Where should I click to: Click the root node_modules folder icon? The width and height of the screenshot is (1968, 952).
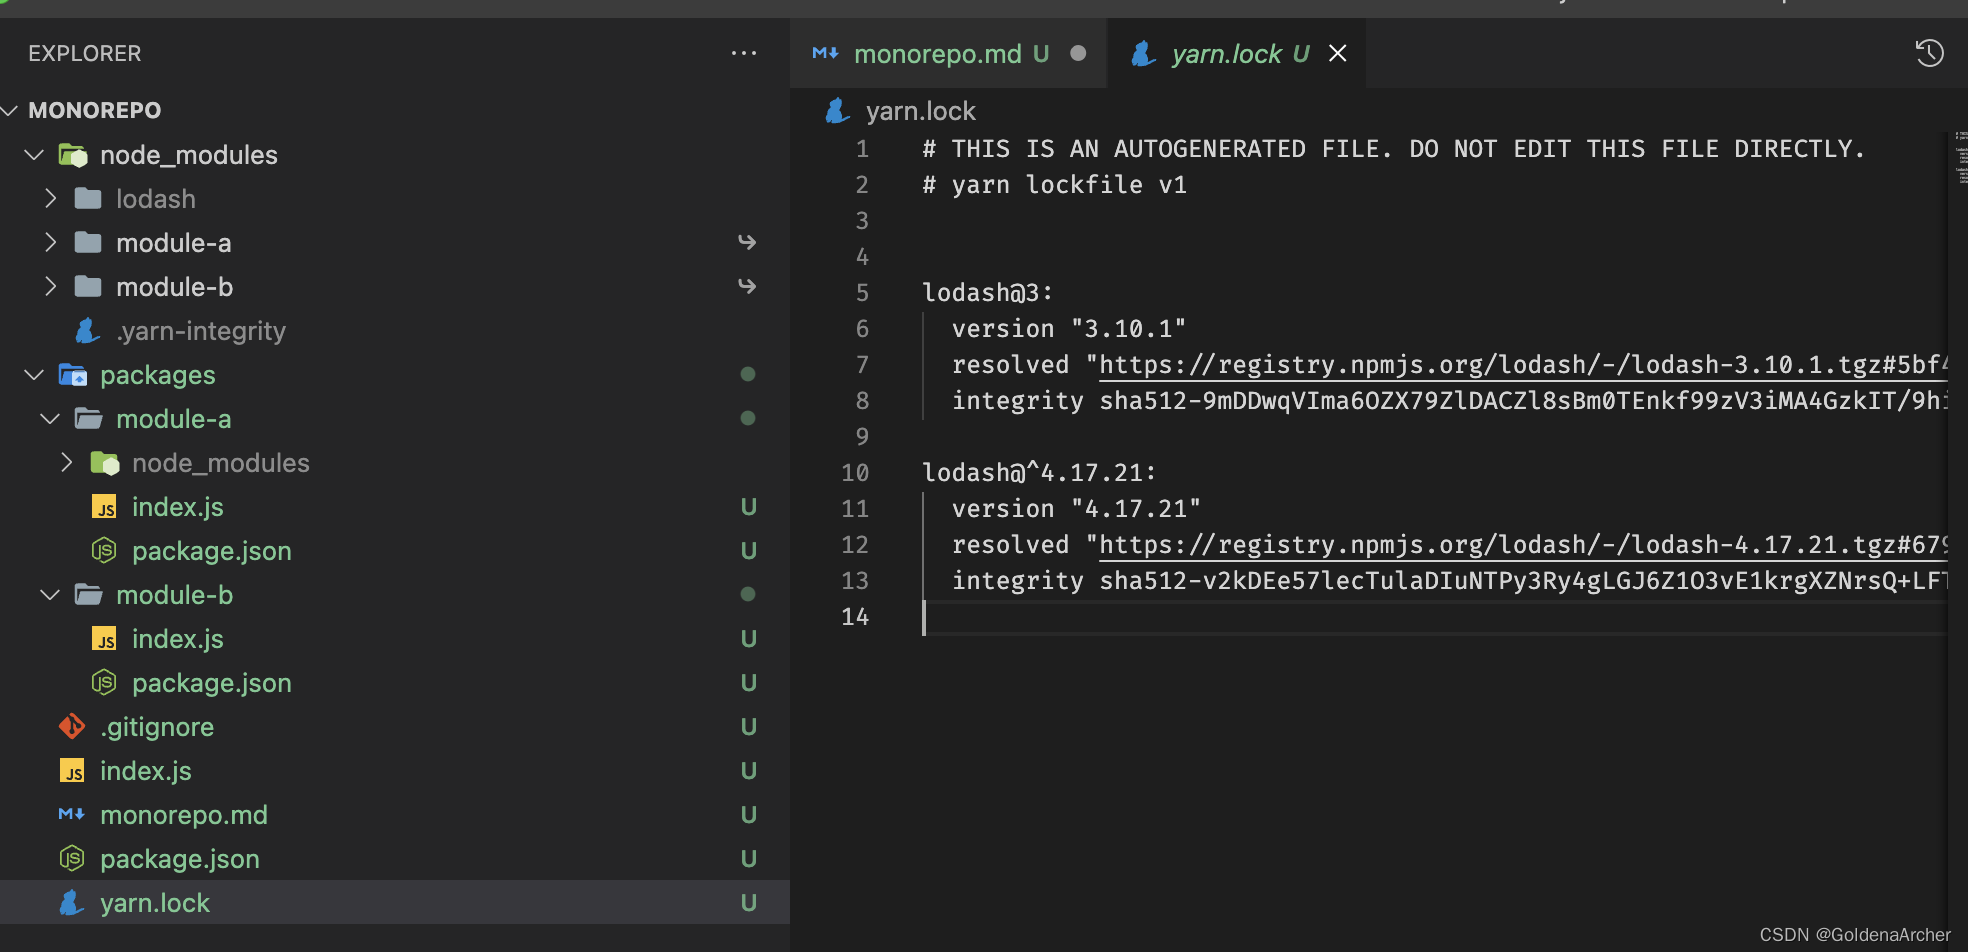(x=73, y=155)
